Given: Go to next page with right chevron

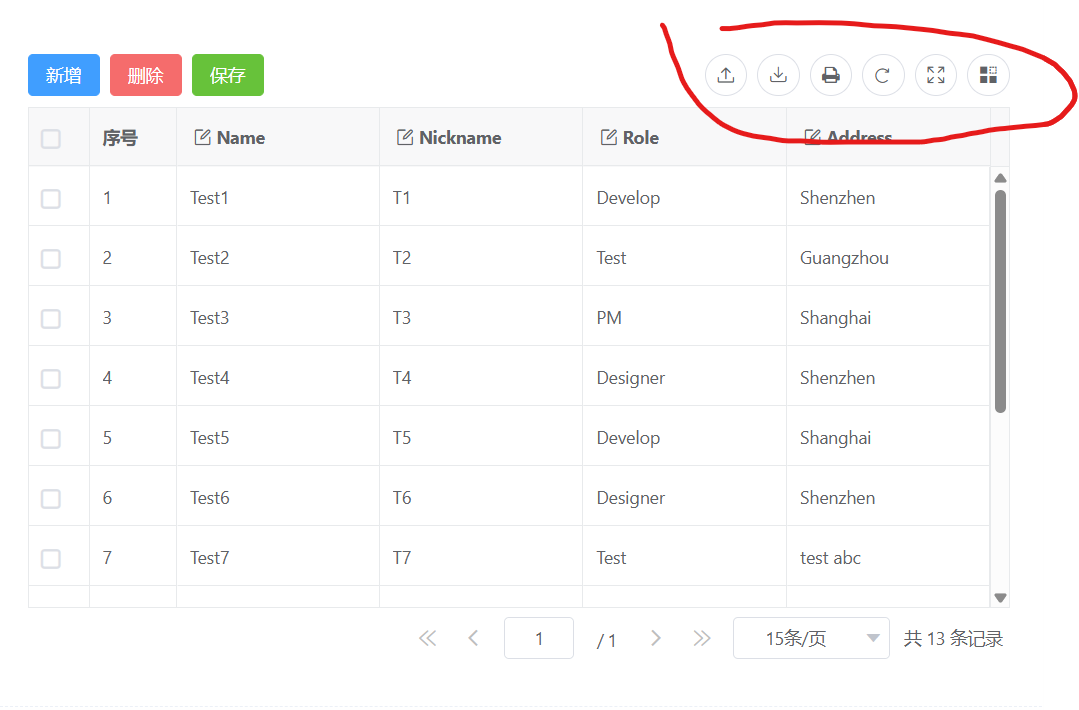Looking at the screenshot, I should pos(656,639).
